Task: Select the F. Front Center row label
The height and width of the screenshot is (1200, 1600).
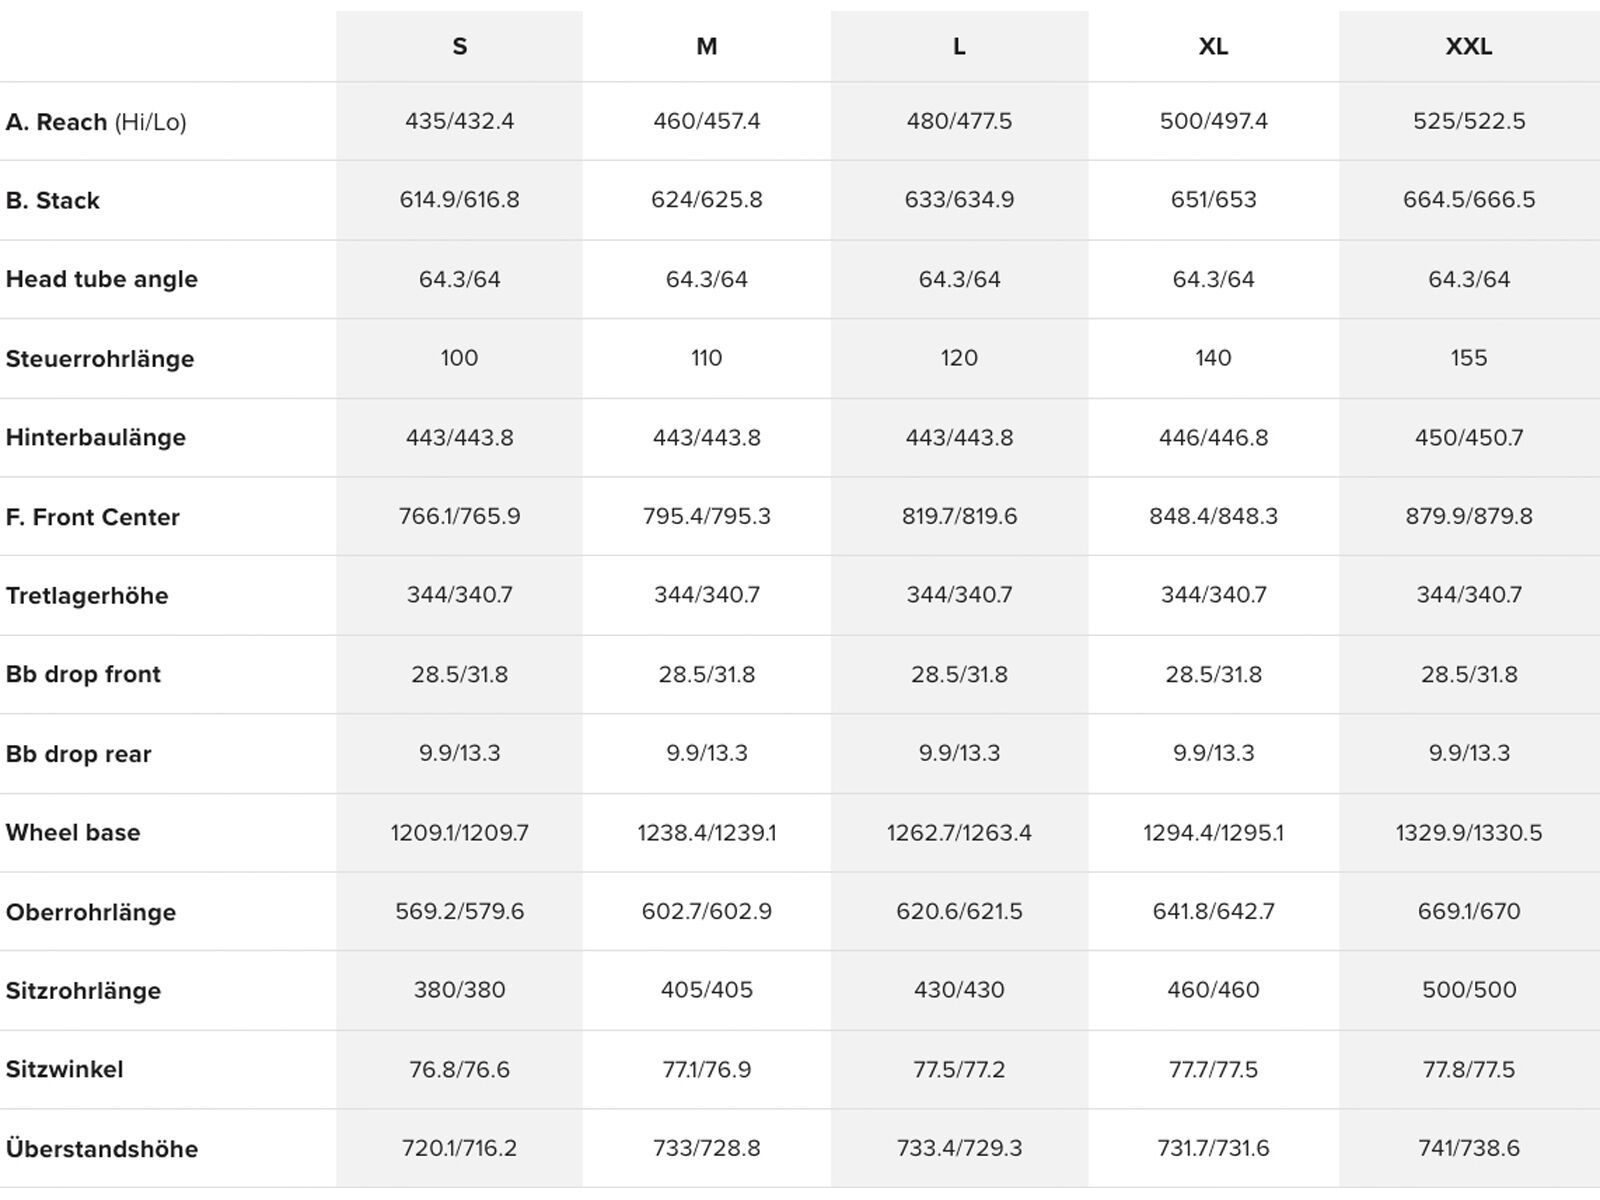Action: click(93, 517)
